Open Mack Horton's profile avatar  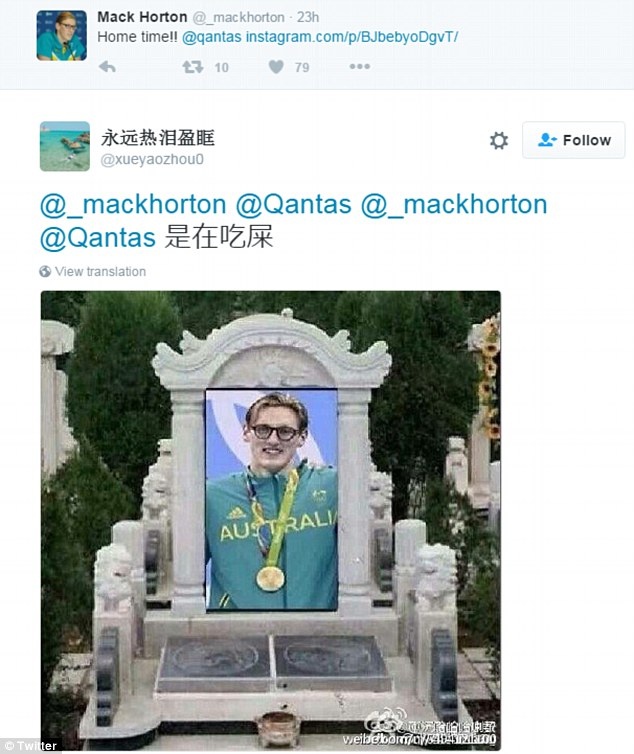point(62,35)
